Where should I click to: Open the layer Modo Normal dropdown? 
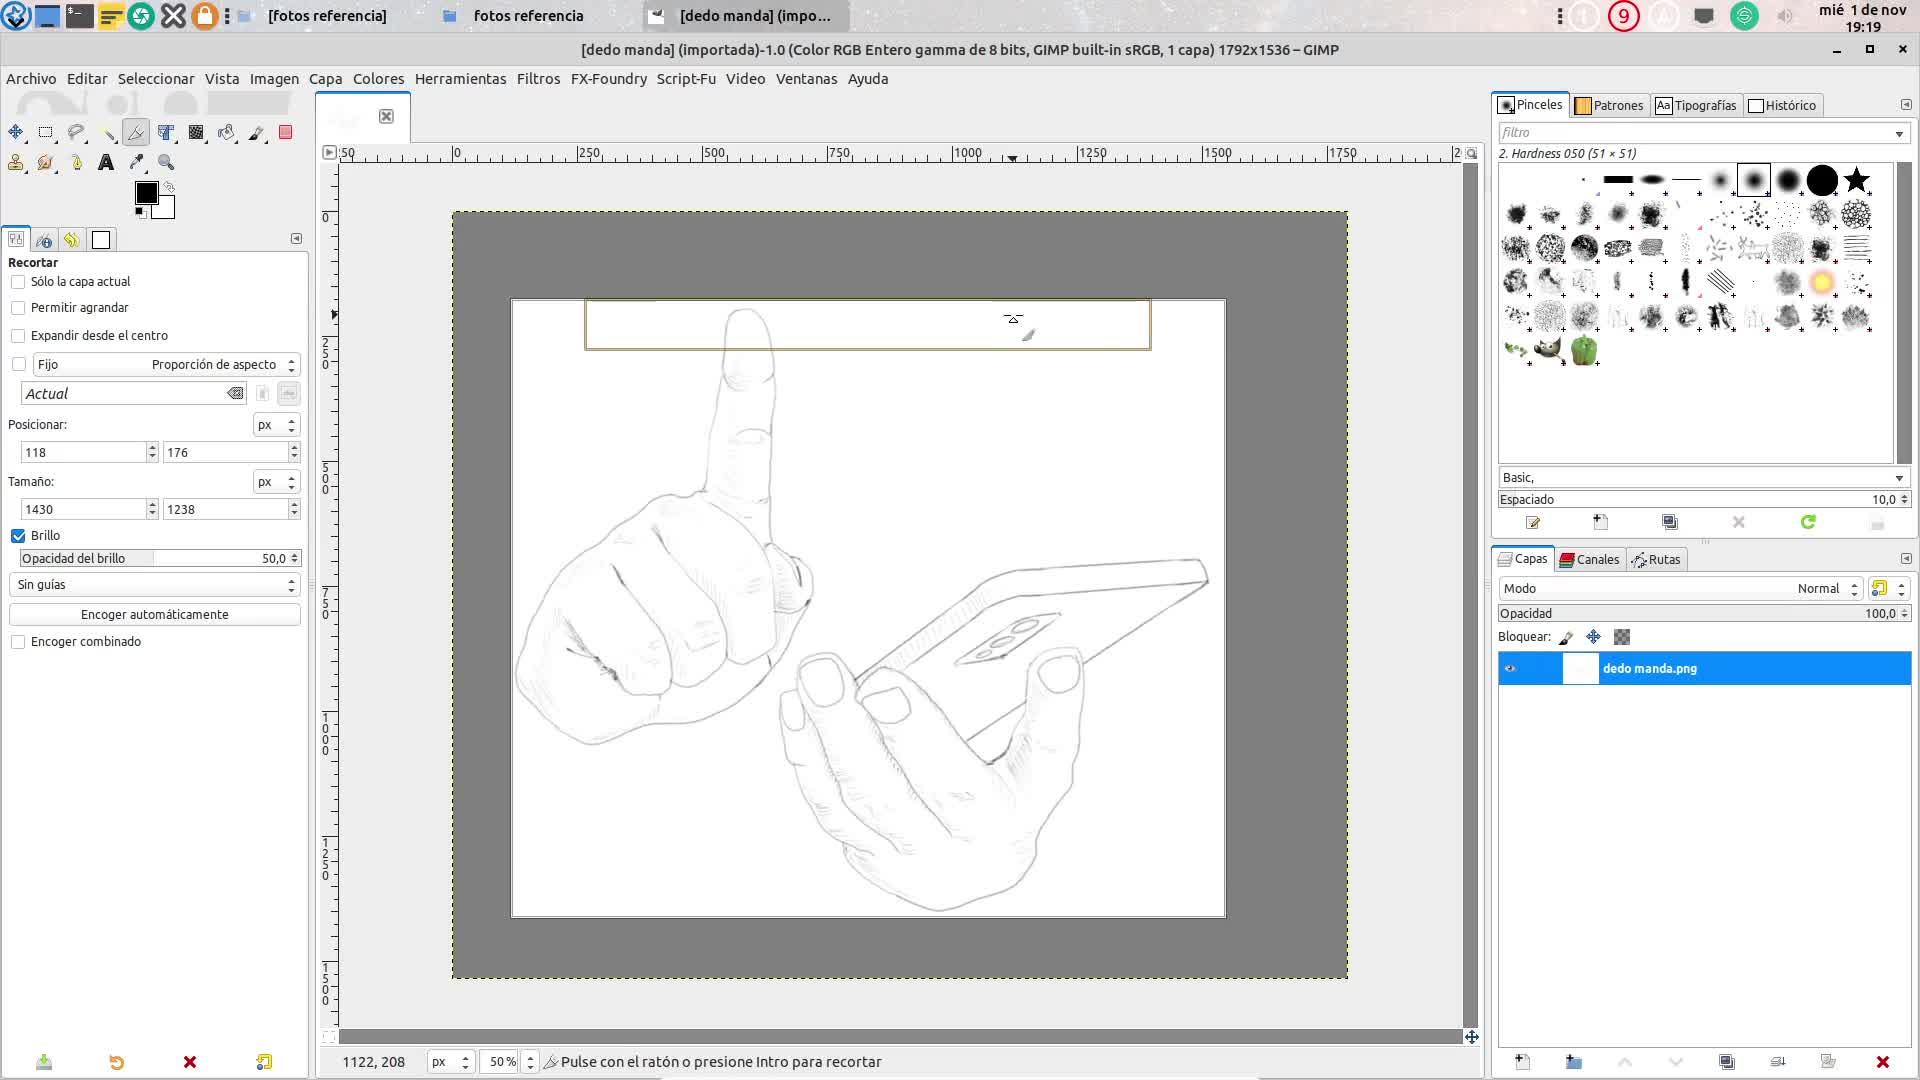click(x=1680, y=589)
